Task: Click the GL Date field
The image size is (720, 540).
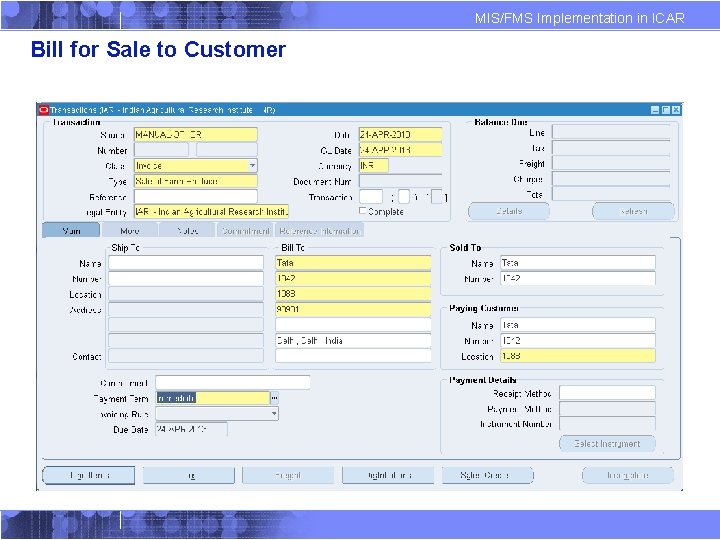Action: pos(400,150)
